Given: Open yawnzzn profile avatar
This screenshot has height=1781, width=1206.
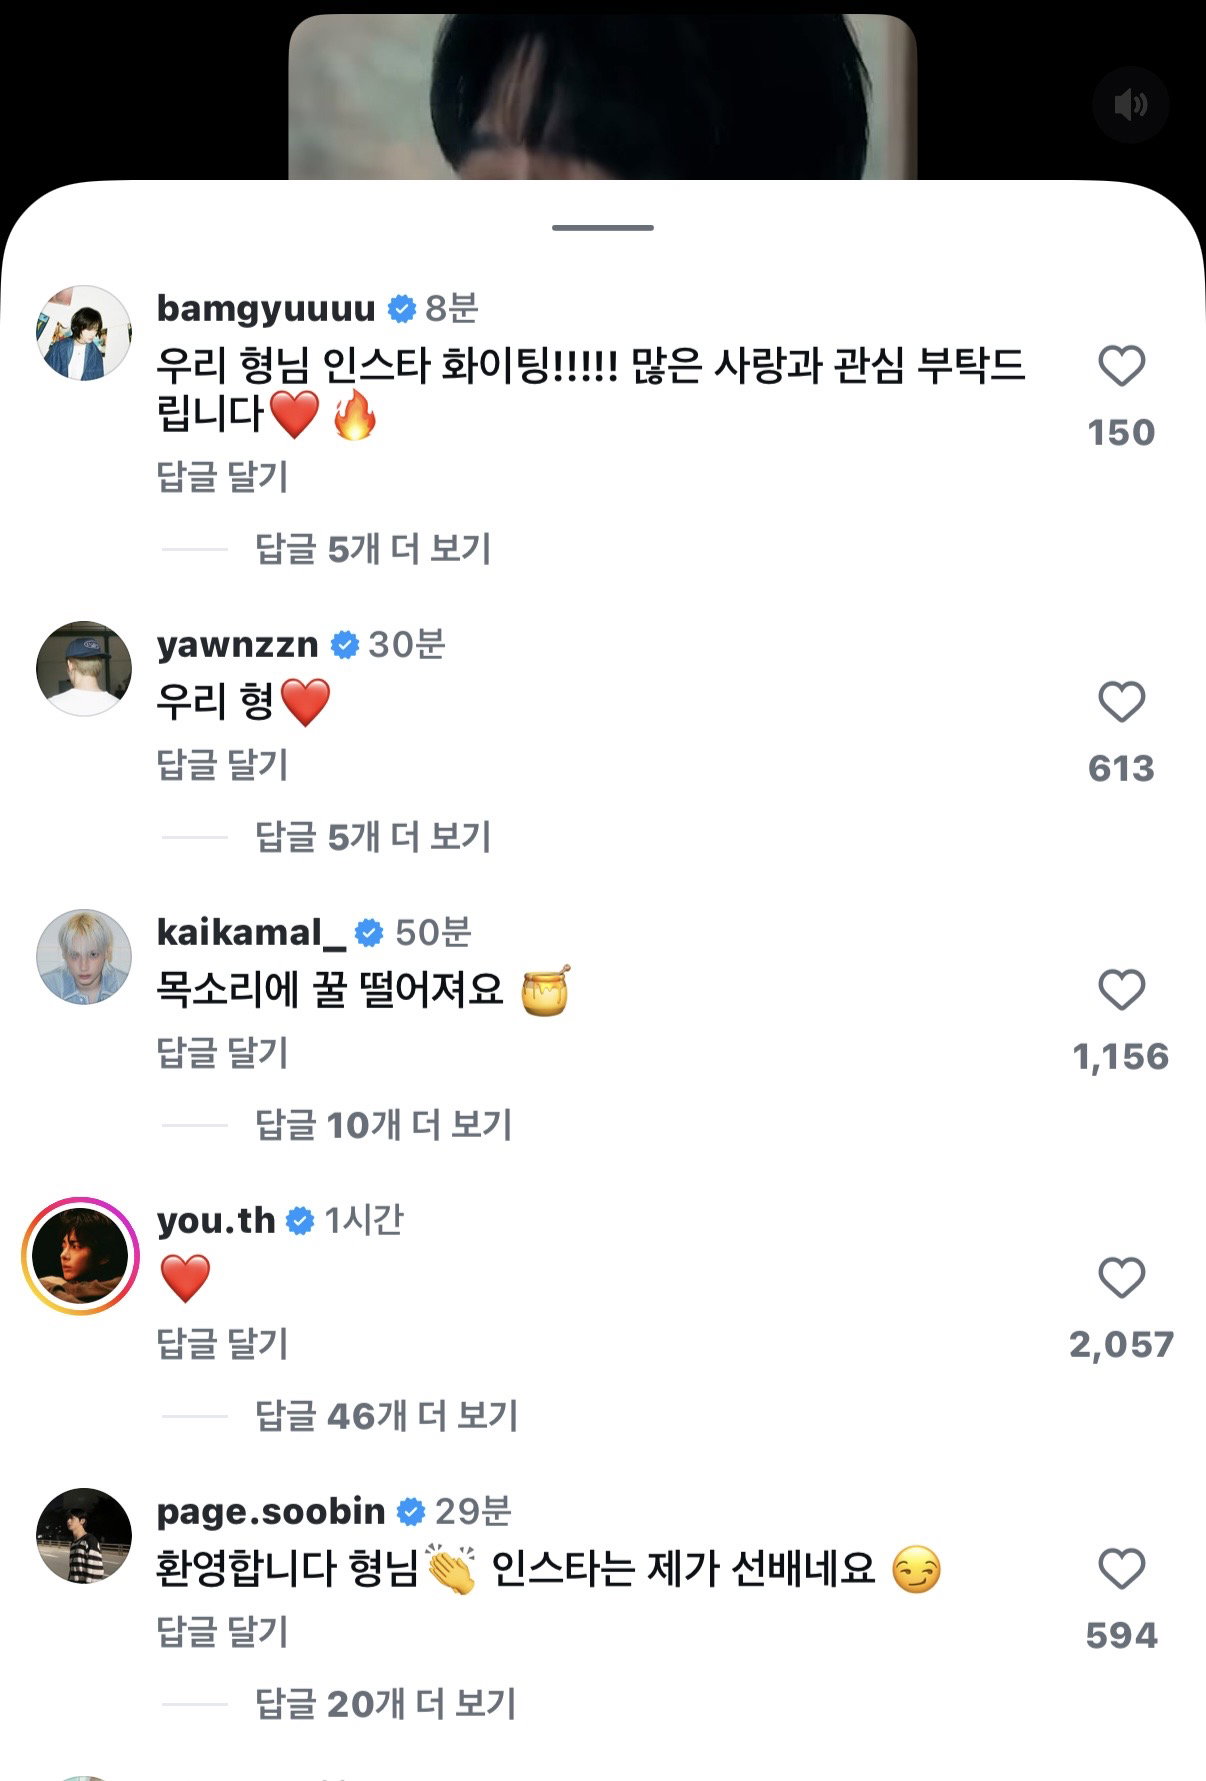Looking at the screenshot, I should point(84,668).
